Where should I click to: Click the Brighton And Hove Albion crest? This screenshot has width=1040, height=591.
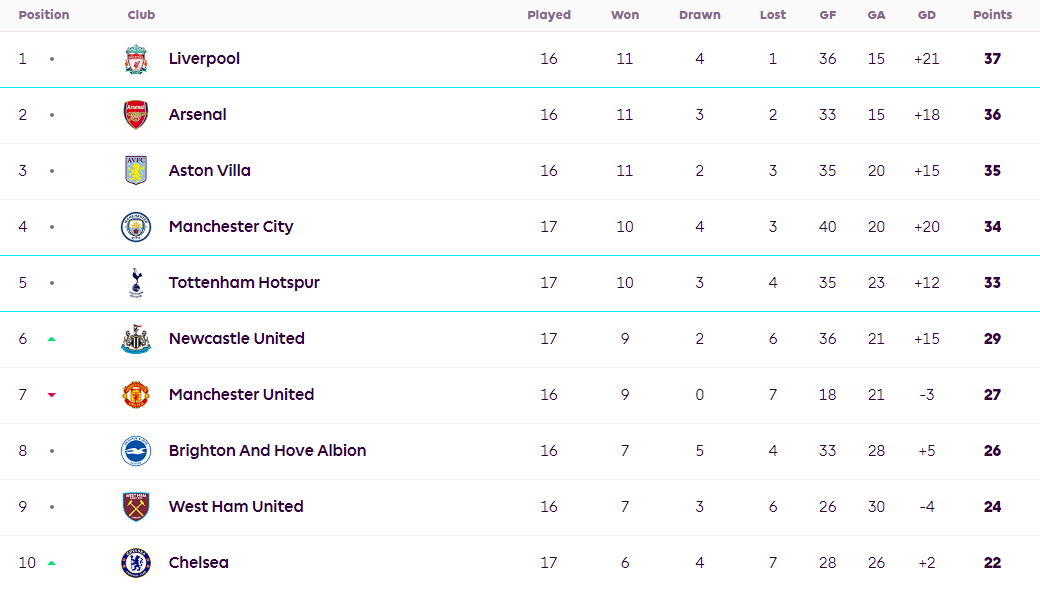[x=136, y=451]
